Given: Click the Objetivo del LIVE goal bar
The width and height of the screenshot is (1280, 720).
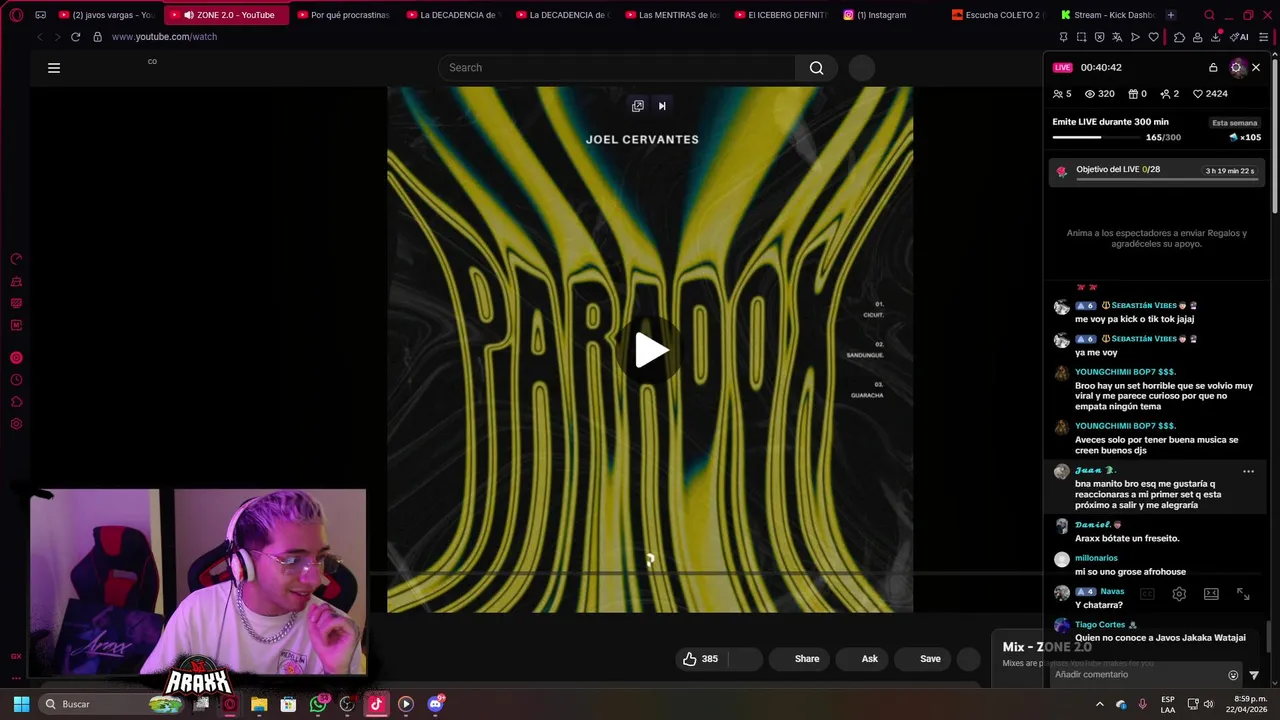Looking at the screenshot, I should 1156,171.
